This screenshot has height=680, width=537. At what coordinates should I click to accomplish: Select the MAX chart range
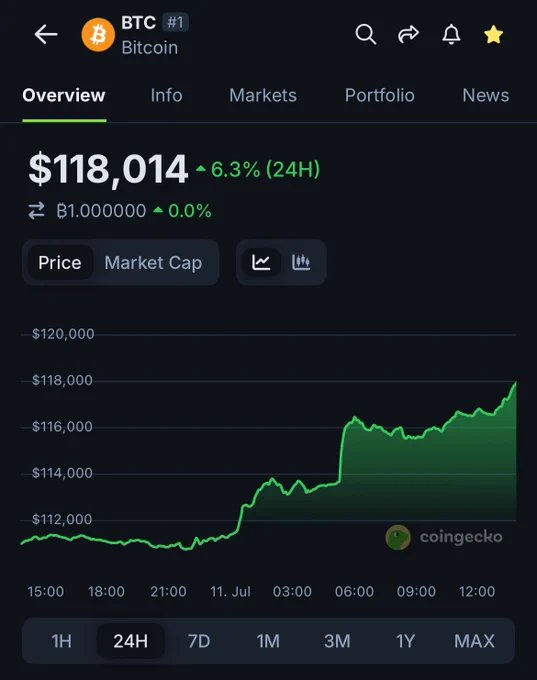tap(475, 641)
